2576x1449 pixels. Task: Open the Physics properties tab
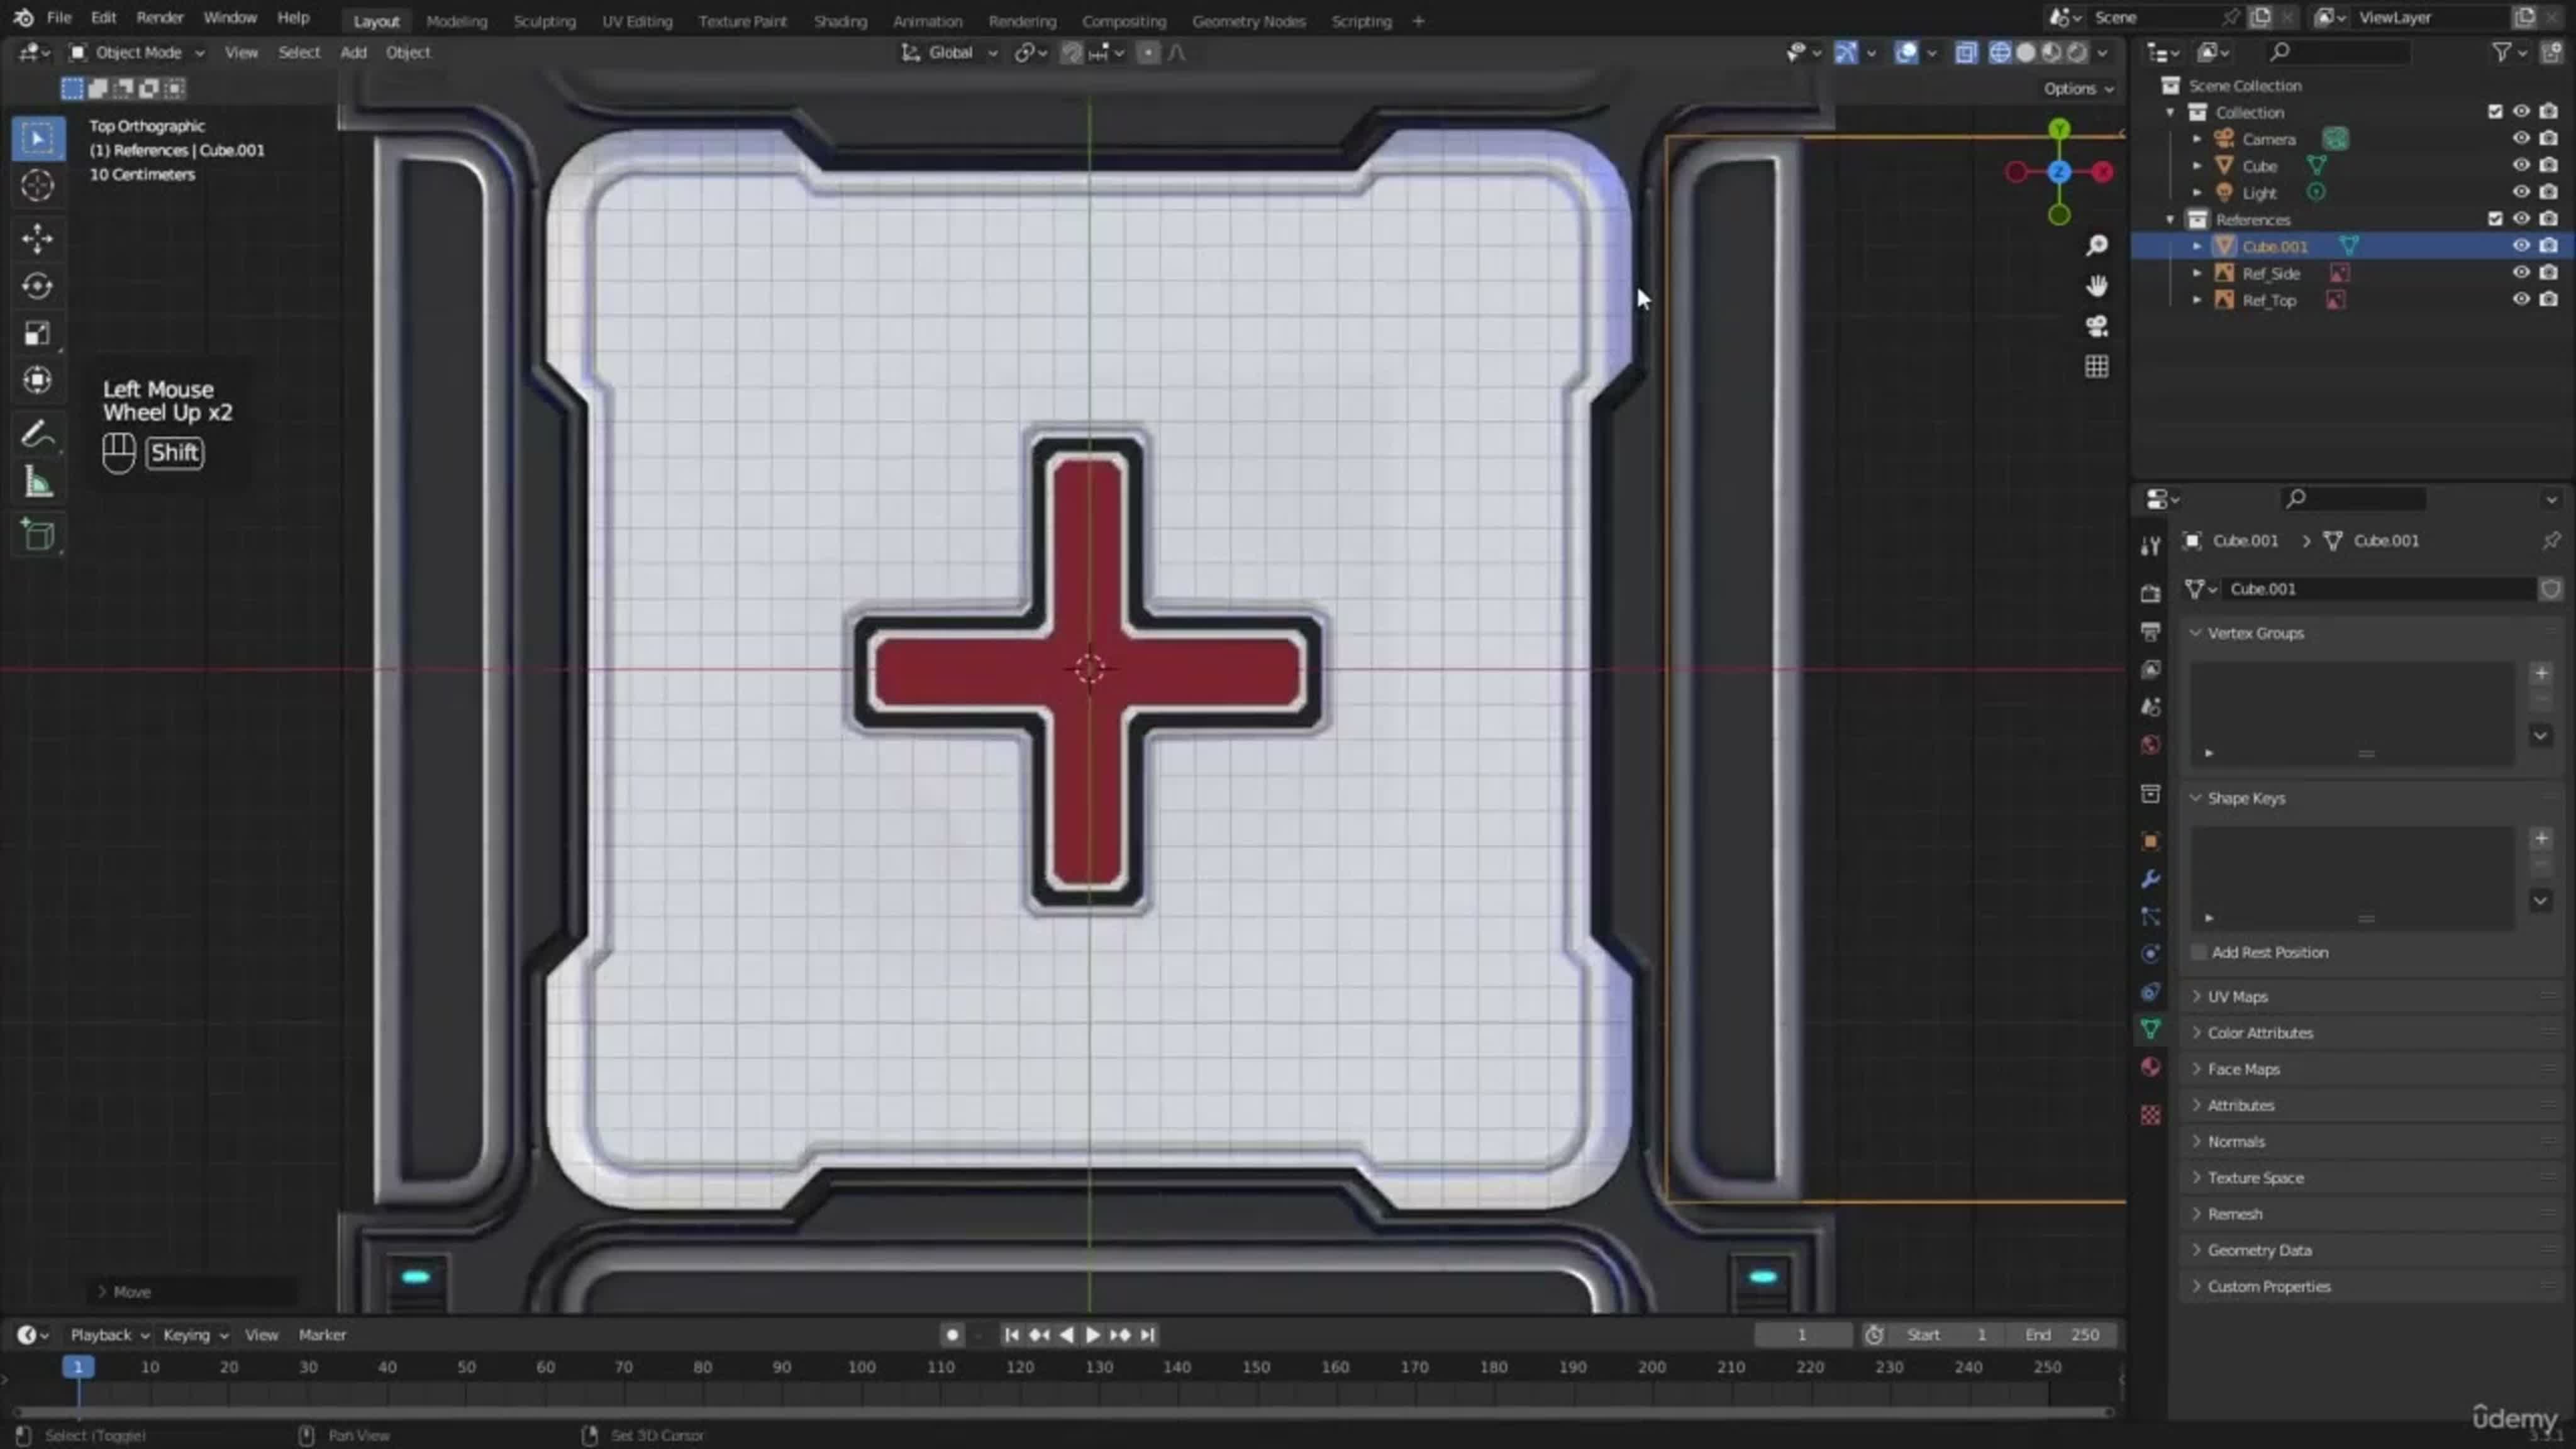2150,954
